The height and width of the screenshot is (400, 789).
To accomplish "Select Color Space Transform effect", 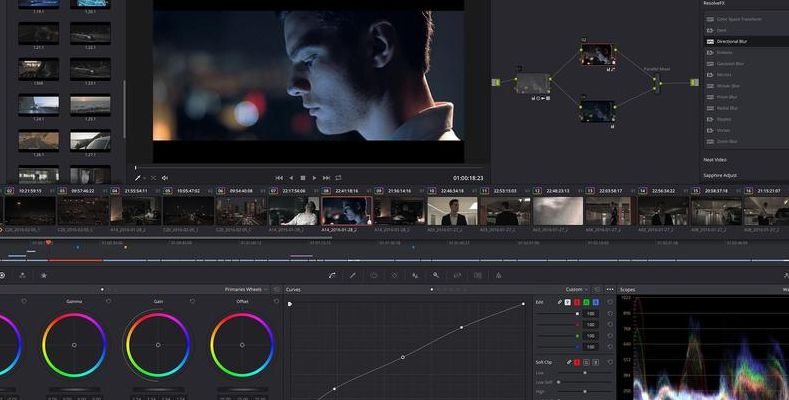I will point(746,19).
